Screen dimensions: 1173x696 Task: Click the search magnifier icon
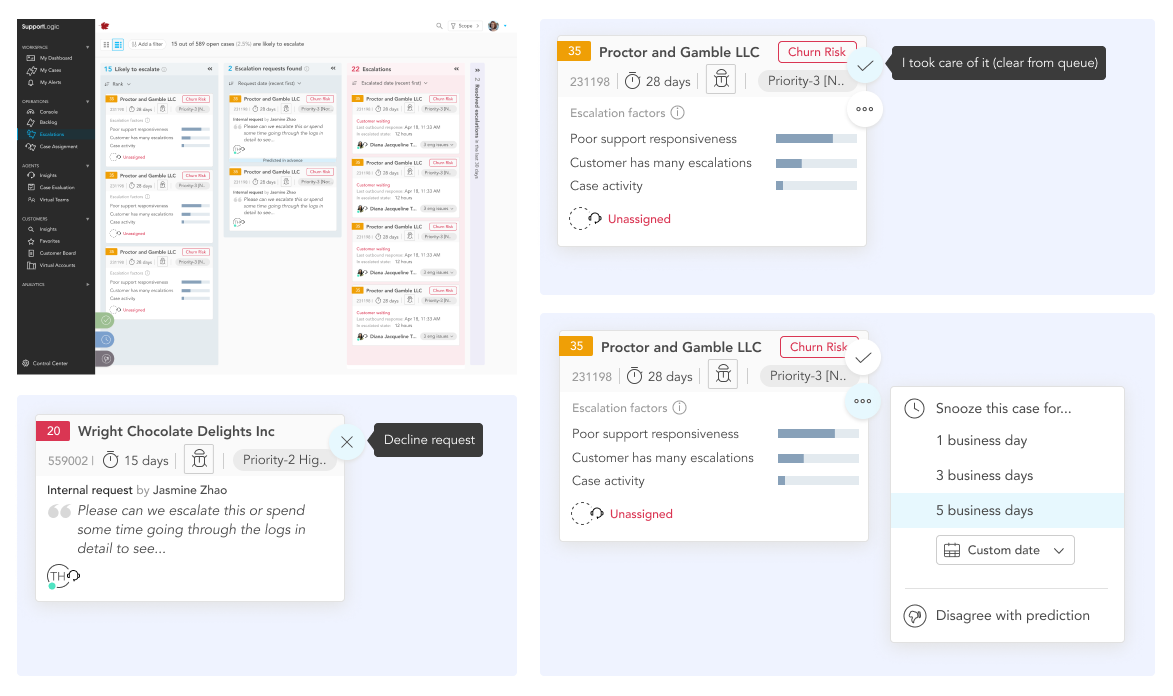[x=439, y=25]
